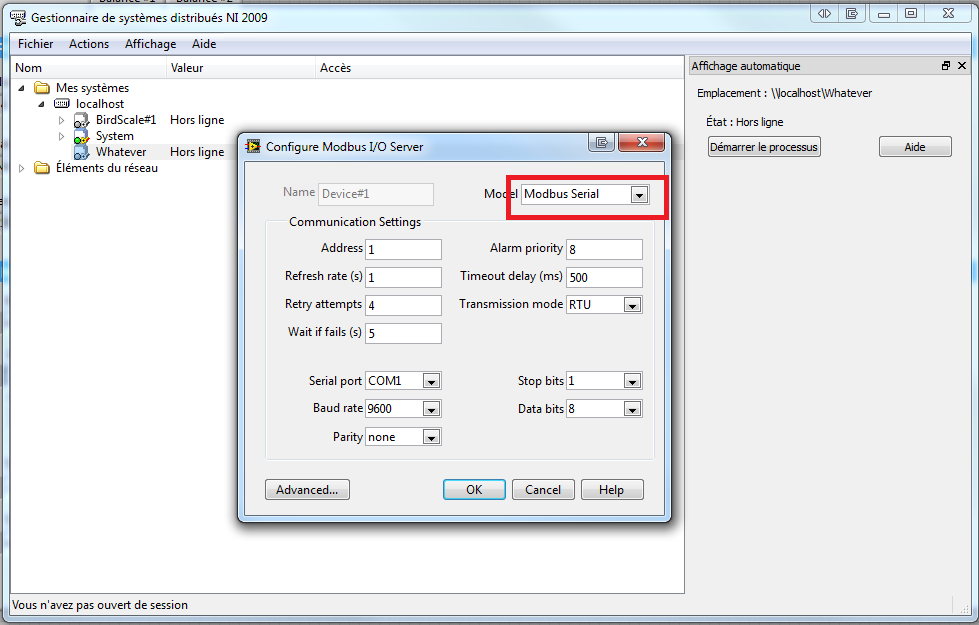Viewport: 979px width, 625px height.
Task: Click the Hors ligne value of Whatever
Action: (x=197, y=152)
